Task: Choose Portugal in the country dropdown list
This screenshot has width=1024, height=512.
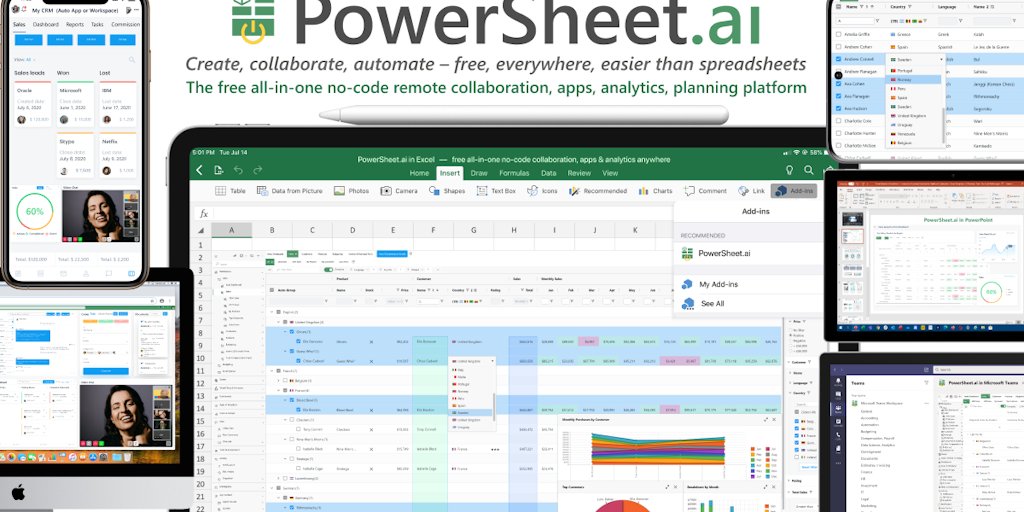Action: [913, 71]
